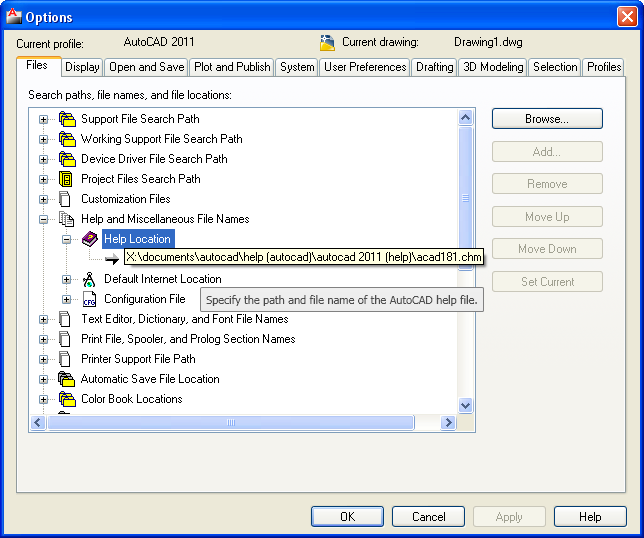Click the Working Support File Search Path folder icon

pyautogui.click(x=67, y=139)
